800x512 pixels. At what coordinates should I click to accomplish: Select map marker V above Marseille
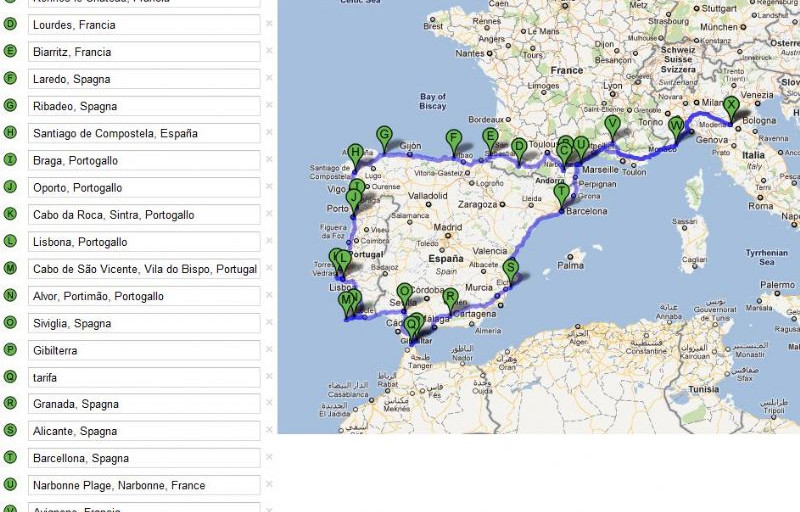(x=612, y=126)
